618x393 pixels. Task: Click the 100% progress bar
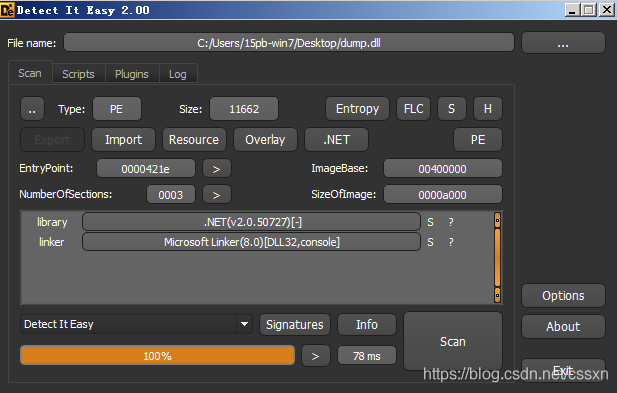157,356
